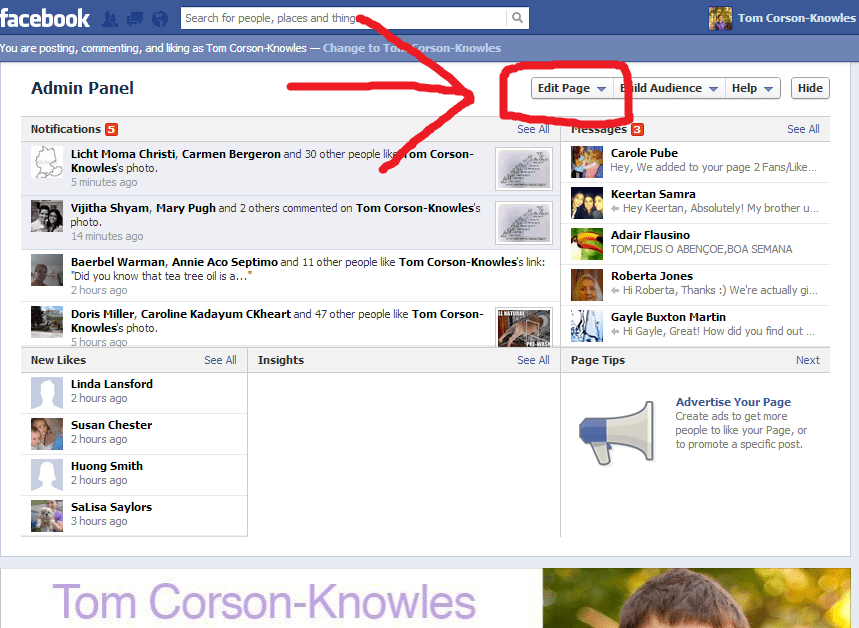Click Susan Chester's avatar
The height and width of the screenshot is (628, 859).
(47, 434)
